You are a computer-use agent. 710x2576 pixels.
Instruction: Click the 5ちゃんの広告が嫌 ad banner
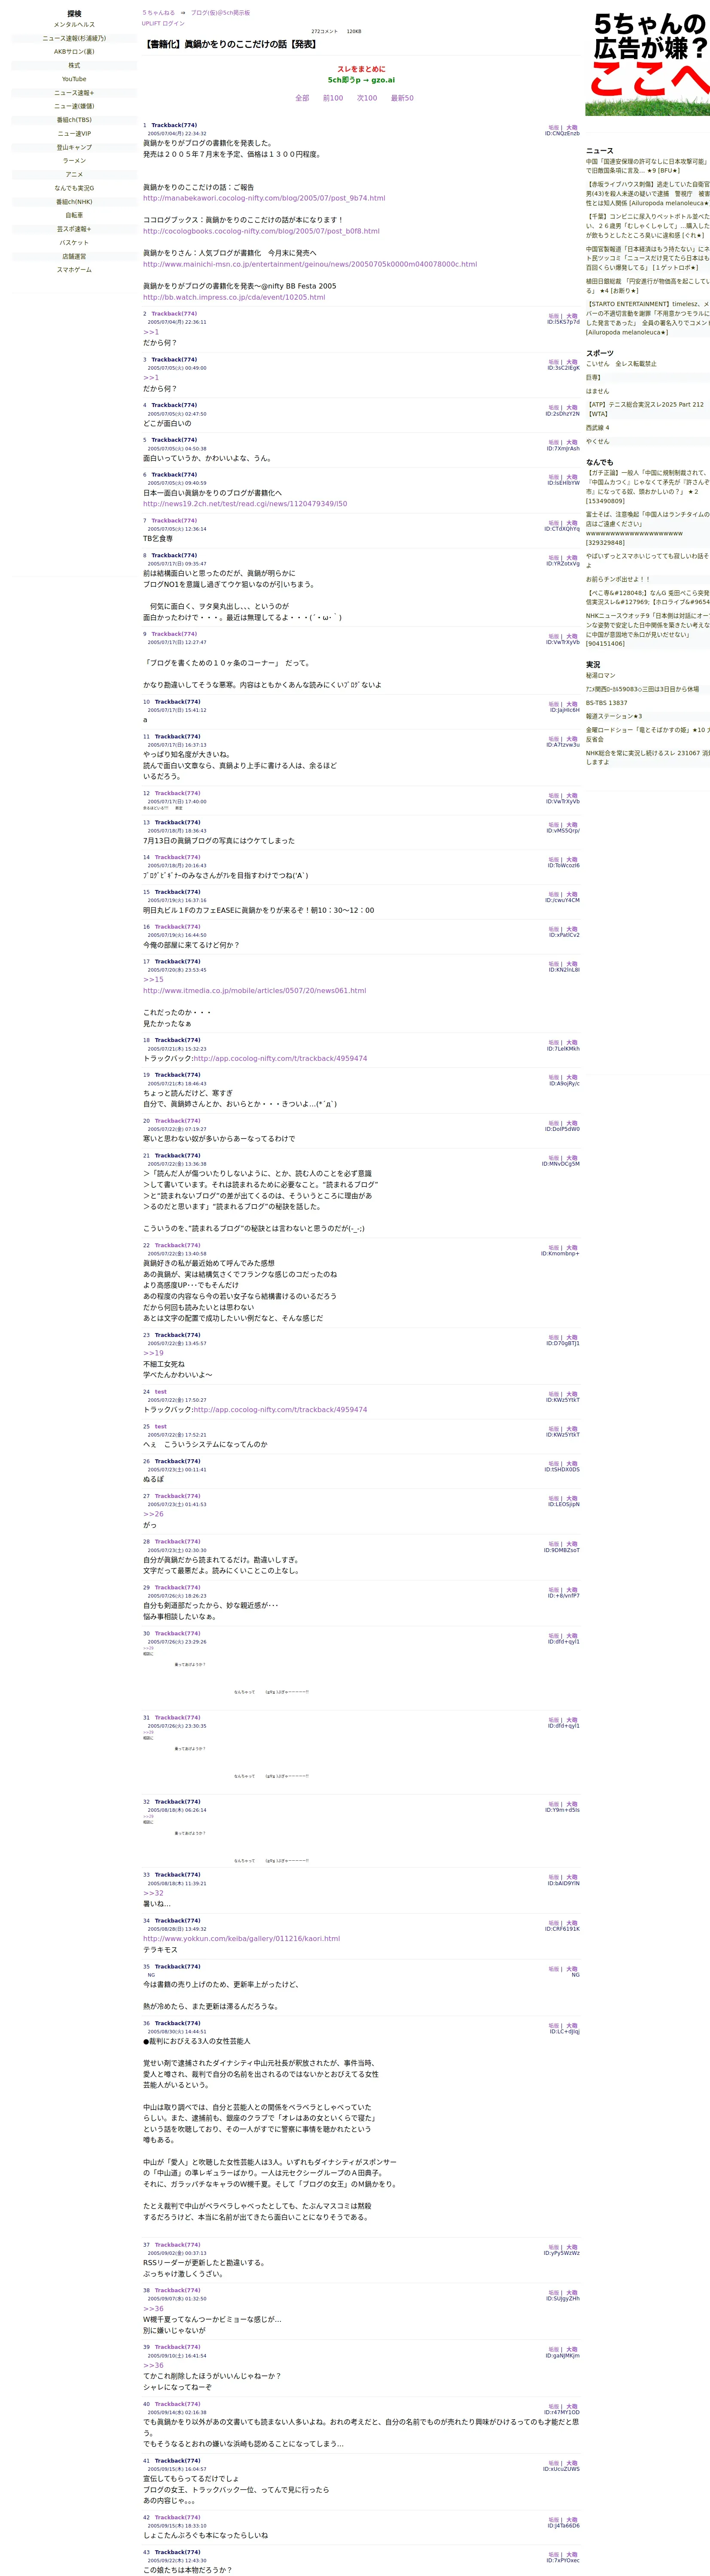pyautogui.click(x=648, y=58)
